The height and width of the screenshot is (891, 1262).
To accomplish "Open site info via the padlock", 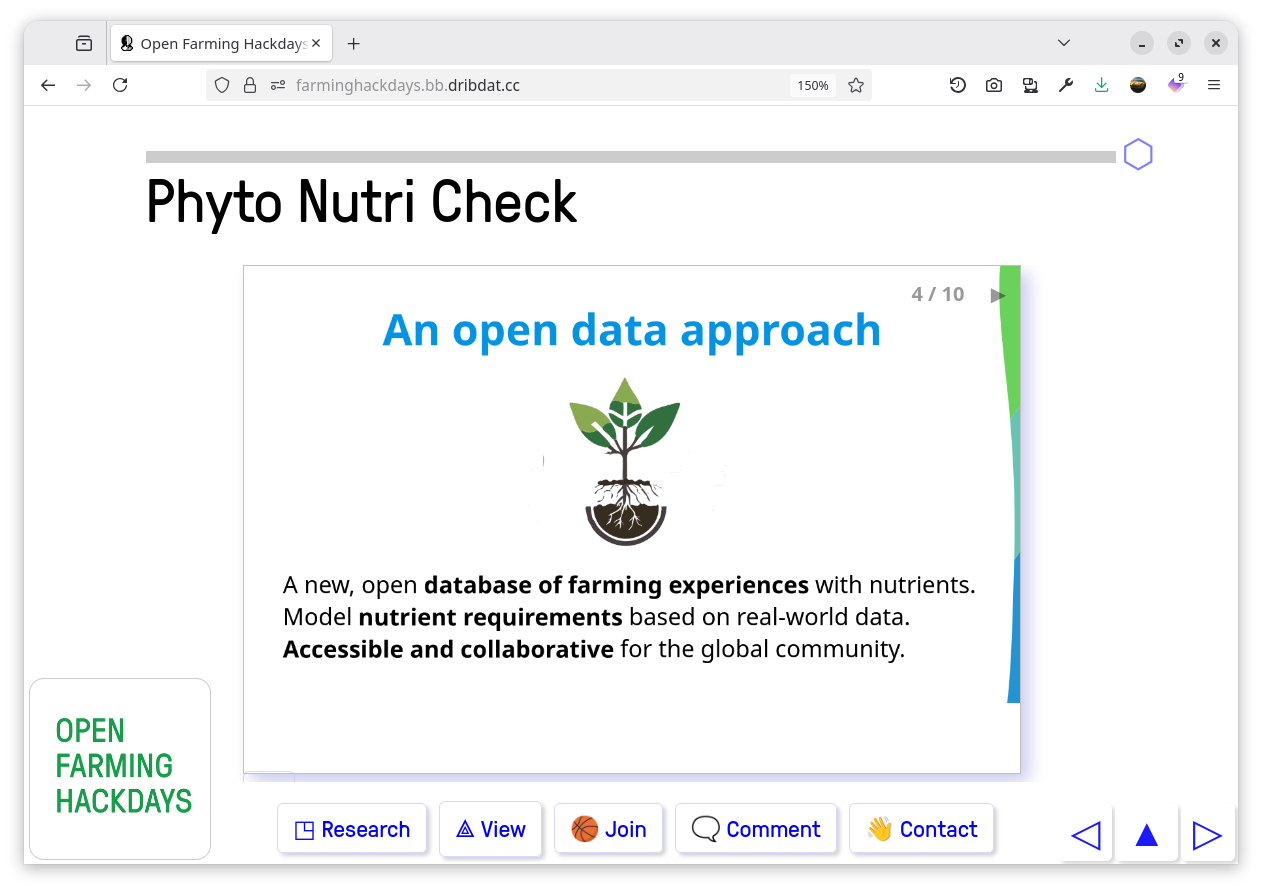I will [250, 85].
